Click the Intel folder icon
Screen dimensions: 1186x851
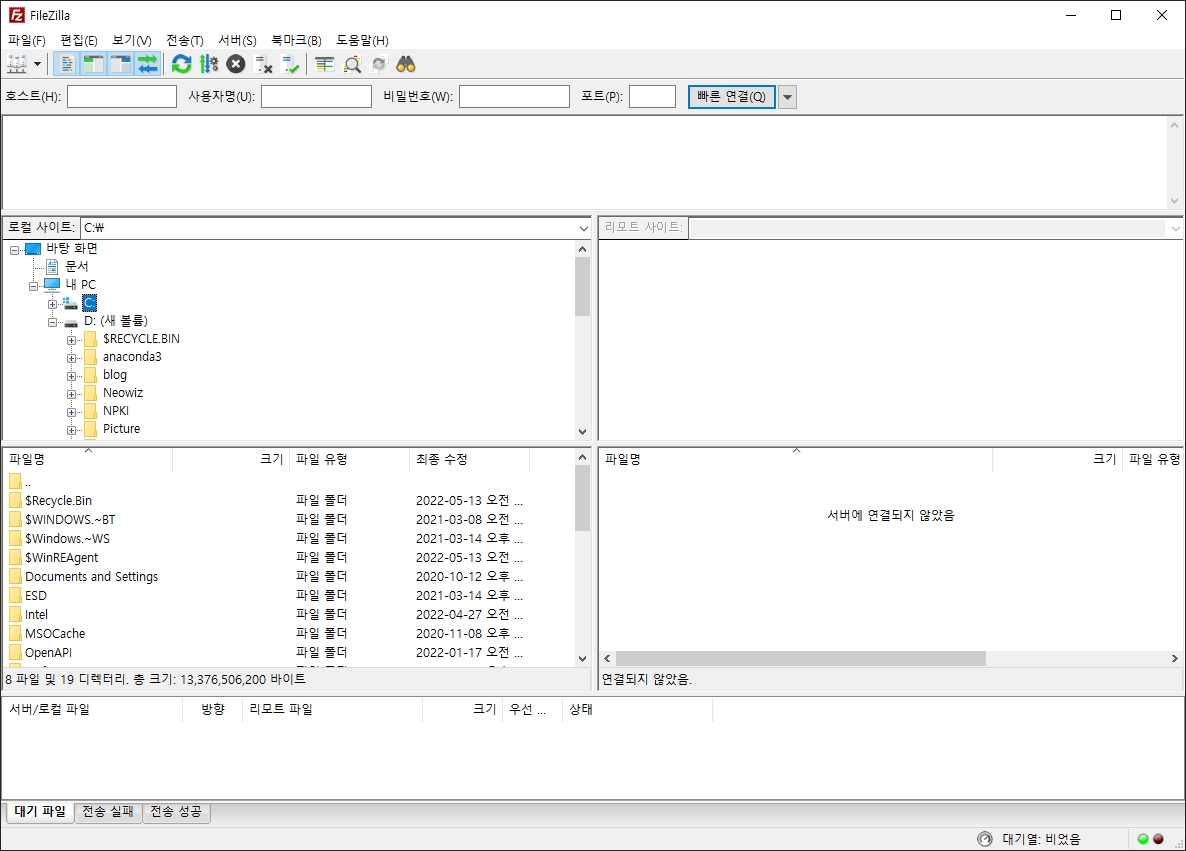(15, 614)
